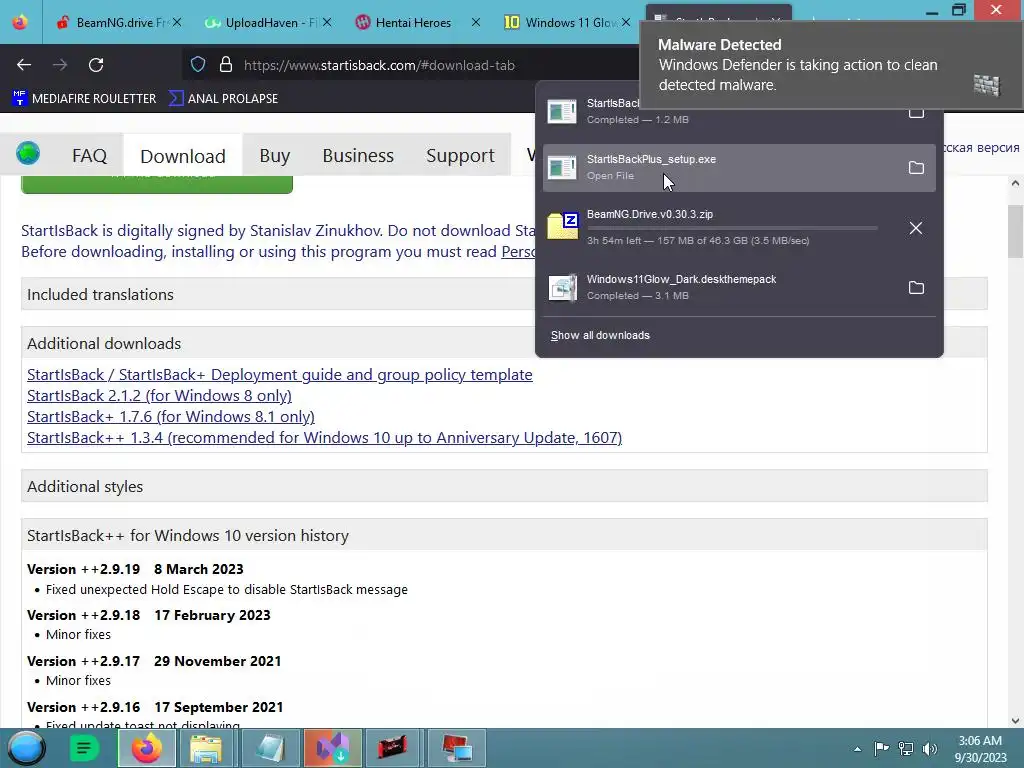Viewport: 1024px width, 768px height.
Task: Click the green download button
Action: tap(157, 184)
